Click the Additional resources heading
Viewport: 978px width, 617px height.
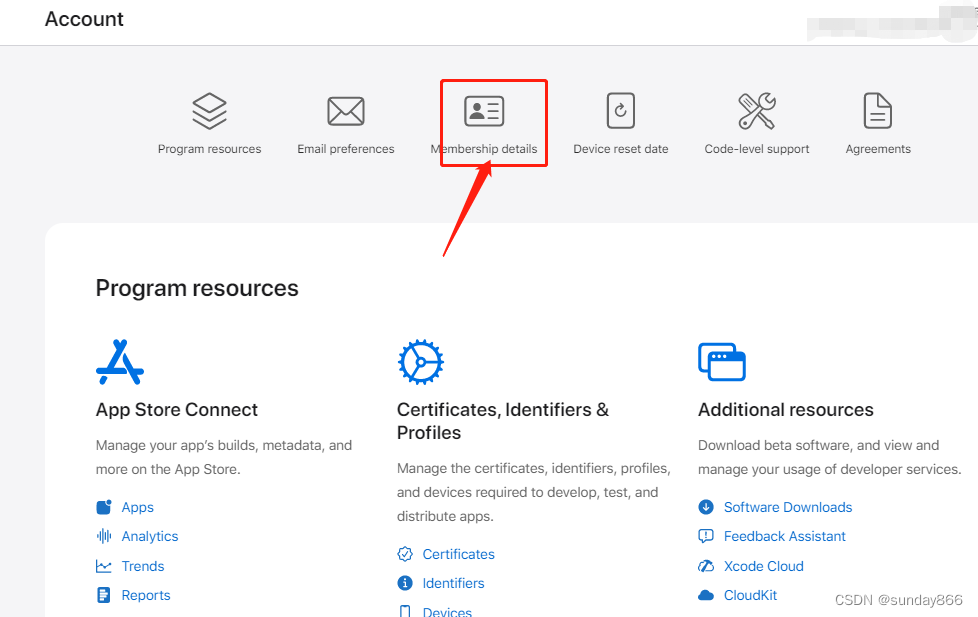point(785,410)
